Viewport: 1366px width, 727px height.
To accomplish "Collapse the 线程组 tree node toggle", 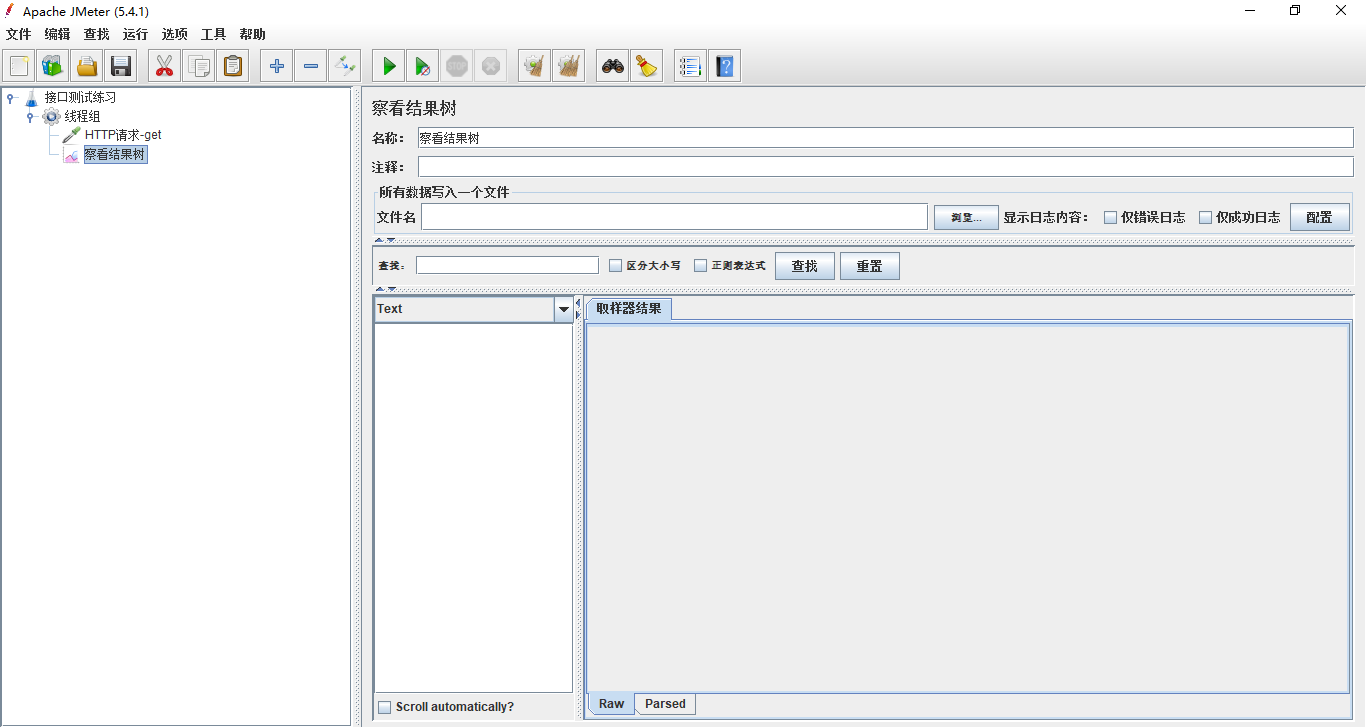I will pos(30,116).
